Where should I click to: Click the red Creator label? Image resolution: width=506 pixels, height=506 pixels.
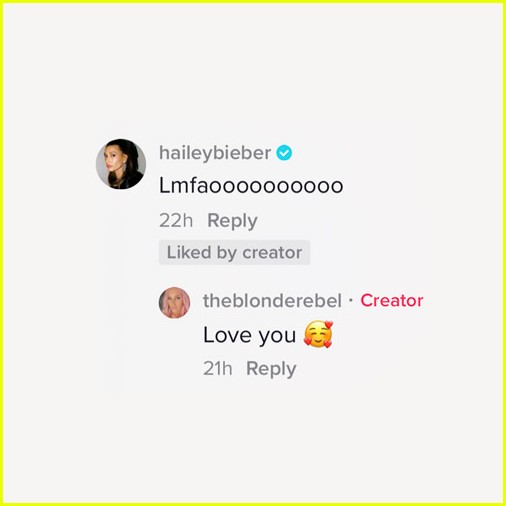[392, 300]
